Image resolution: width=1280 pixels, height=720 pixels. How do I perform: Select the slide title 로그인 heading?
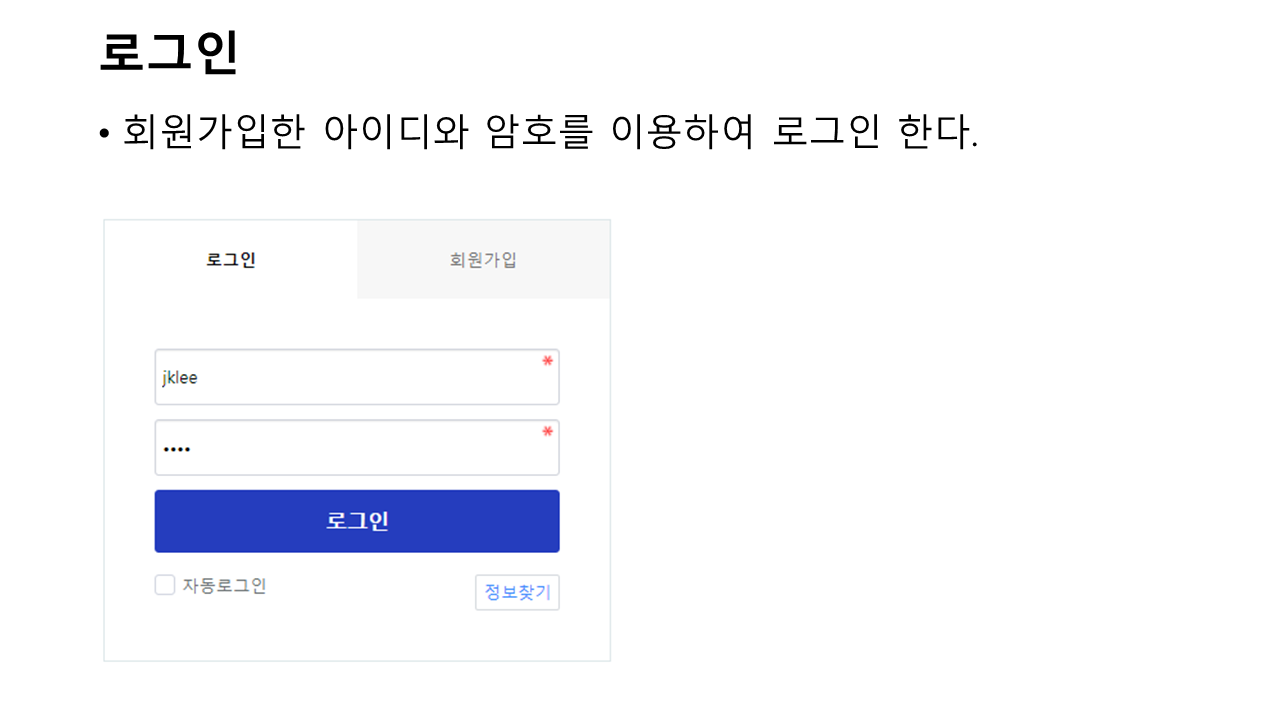tap(169, 52)
